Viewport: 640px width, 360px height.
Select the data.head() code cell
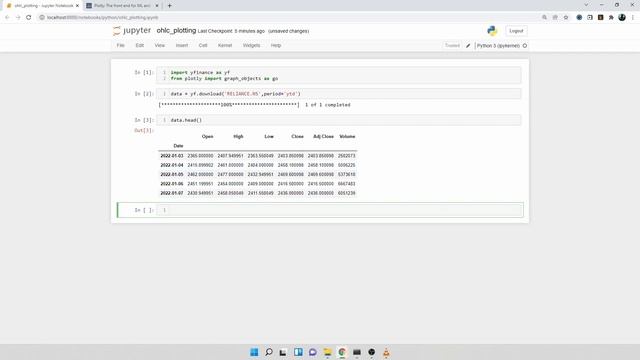coord(340,120)
